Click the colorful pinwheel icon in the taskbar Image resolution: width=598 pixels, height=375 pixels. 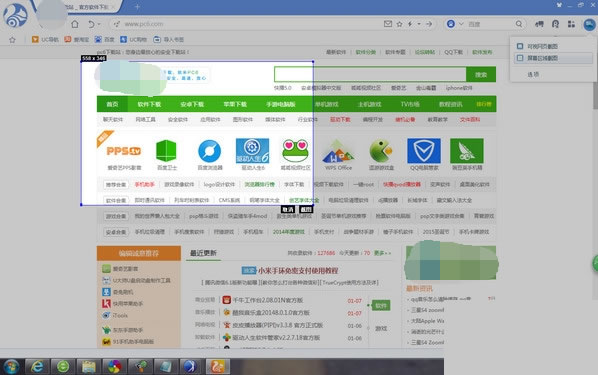pyautogui.click(x=114, y=367)
